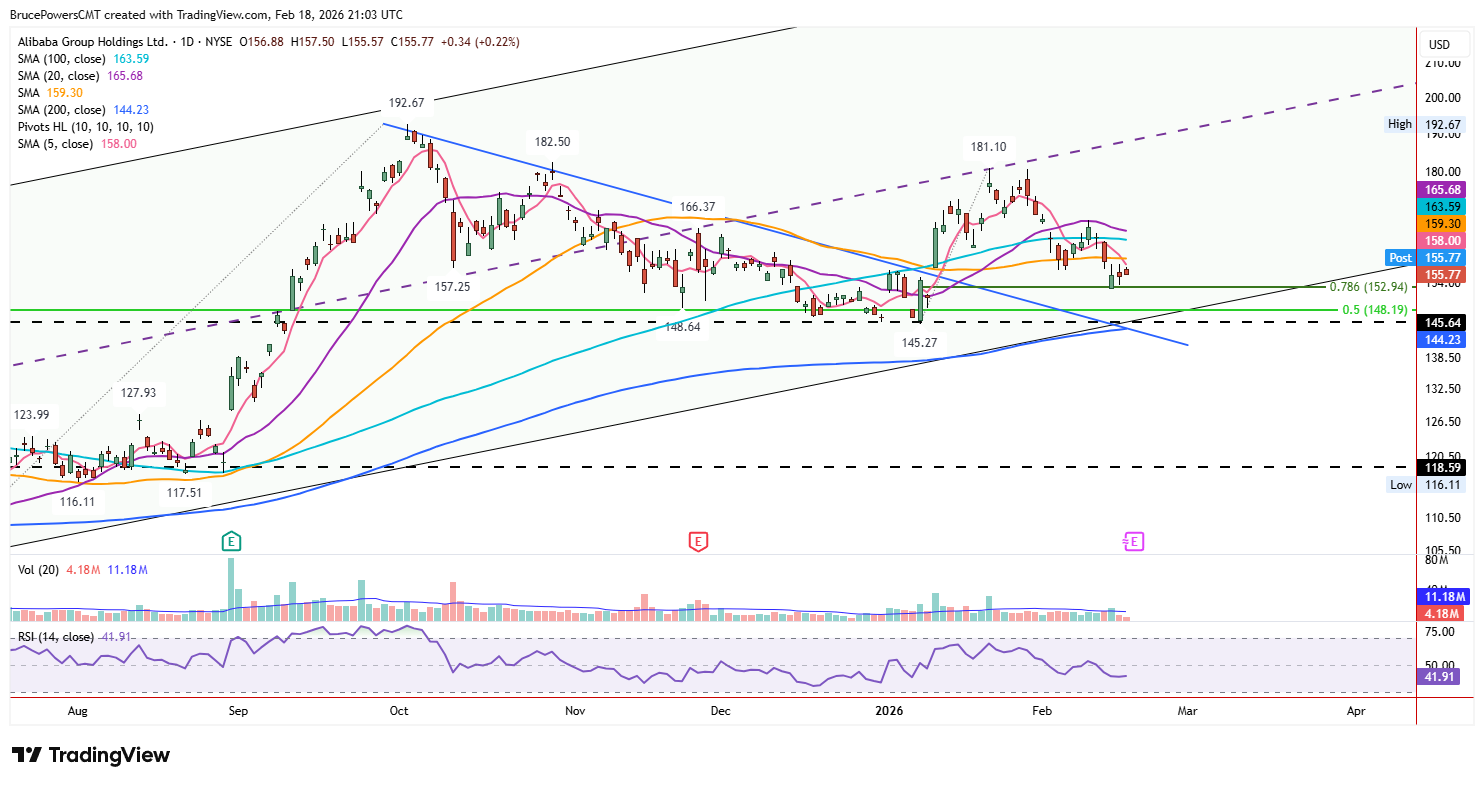
Task: Click the pink 158.00 price axis tag
Action: pyautogui.click(x=1443, y=240)
